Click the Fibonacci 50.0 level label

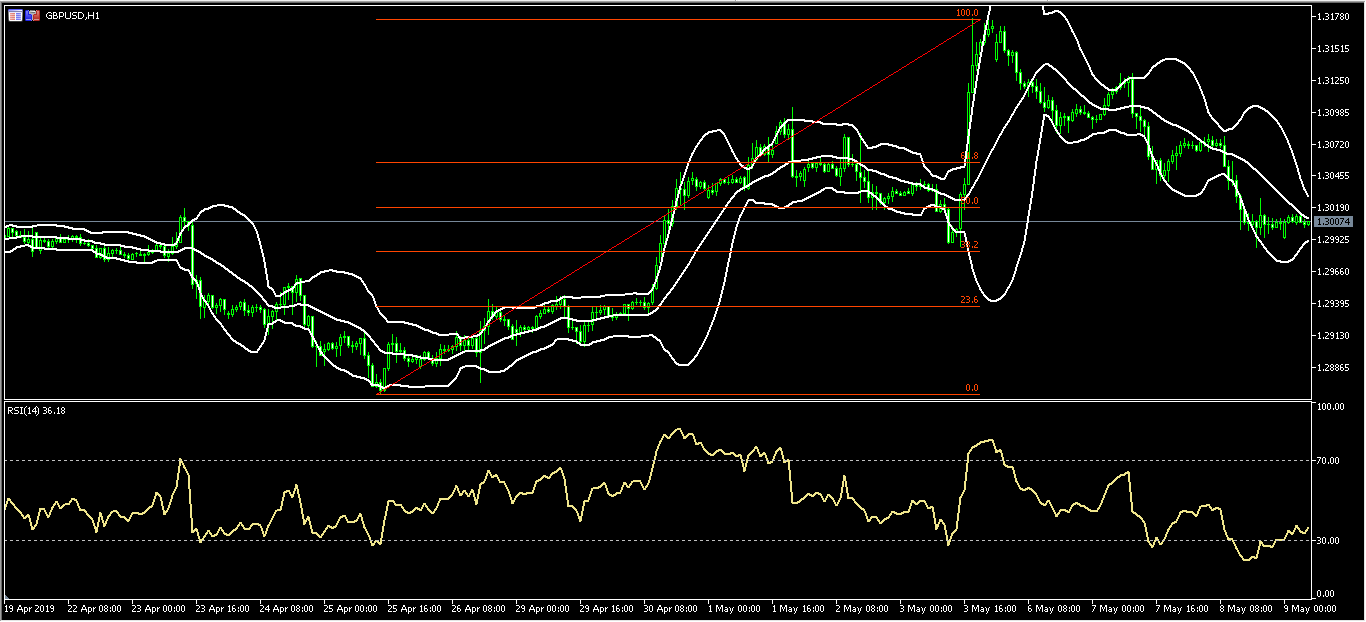click(969, 201)
